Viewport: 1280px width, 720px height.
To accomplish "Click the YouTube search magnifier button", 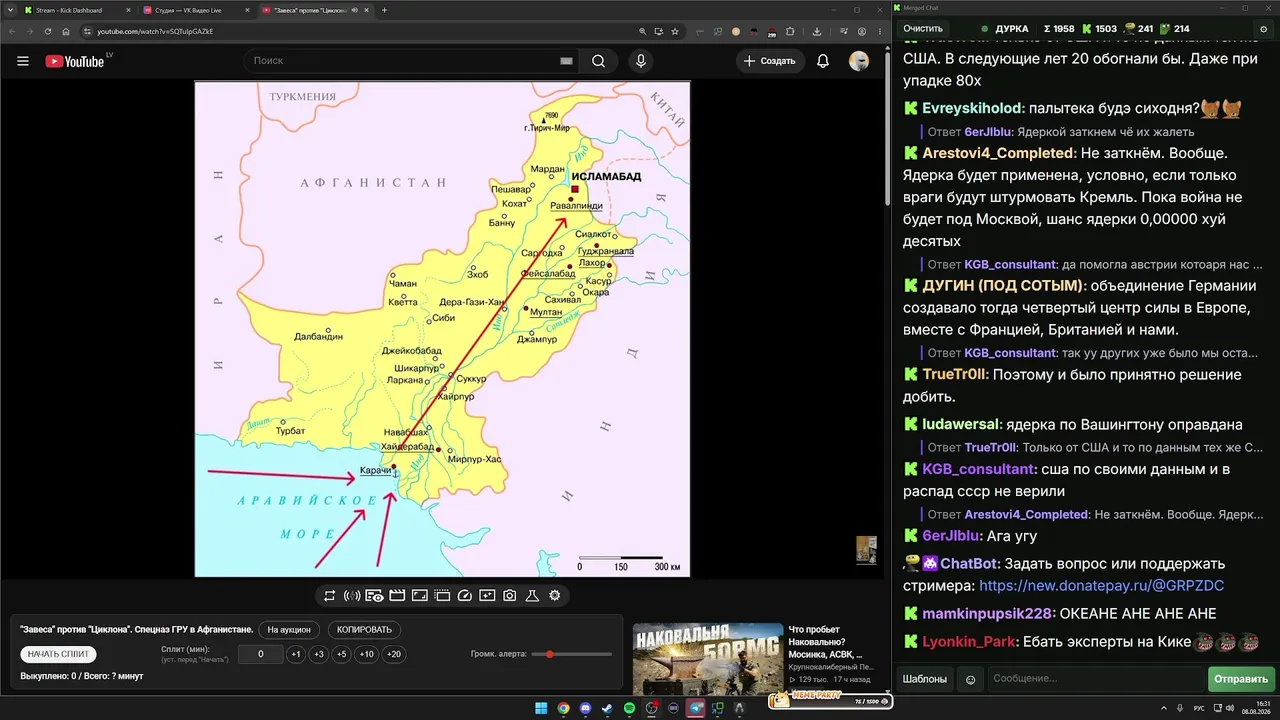I will click(598, 61).
